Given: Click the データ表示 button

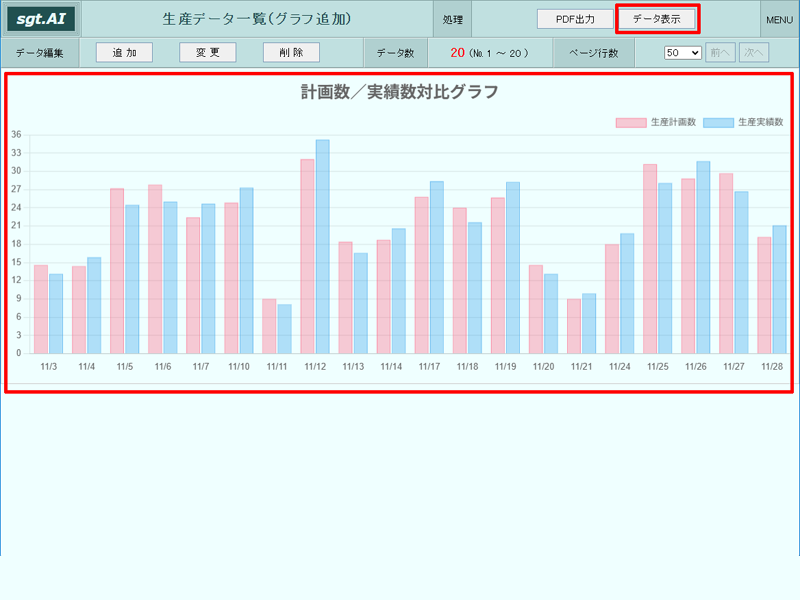Looking at the screenshot, I should pyautogui.click(x=657, y=19).
